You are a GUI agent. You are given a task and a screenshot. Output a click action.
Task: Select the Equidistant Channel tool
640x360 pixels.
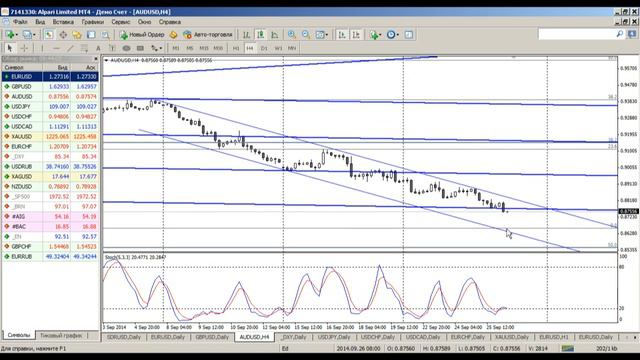click(84, 48)
